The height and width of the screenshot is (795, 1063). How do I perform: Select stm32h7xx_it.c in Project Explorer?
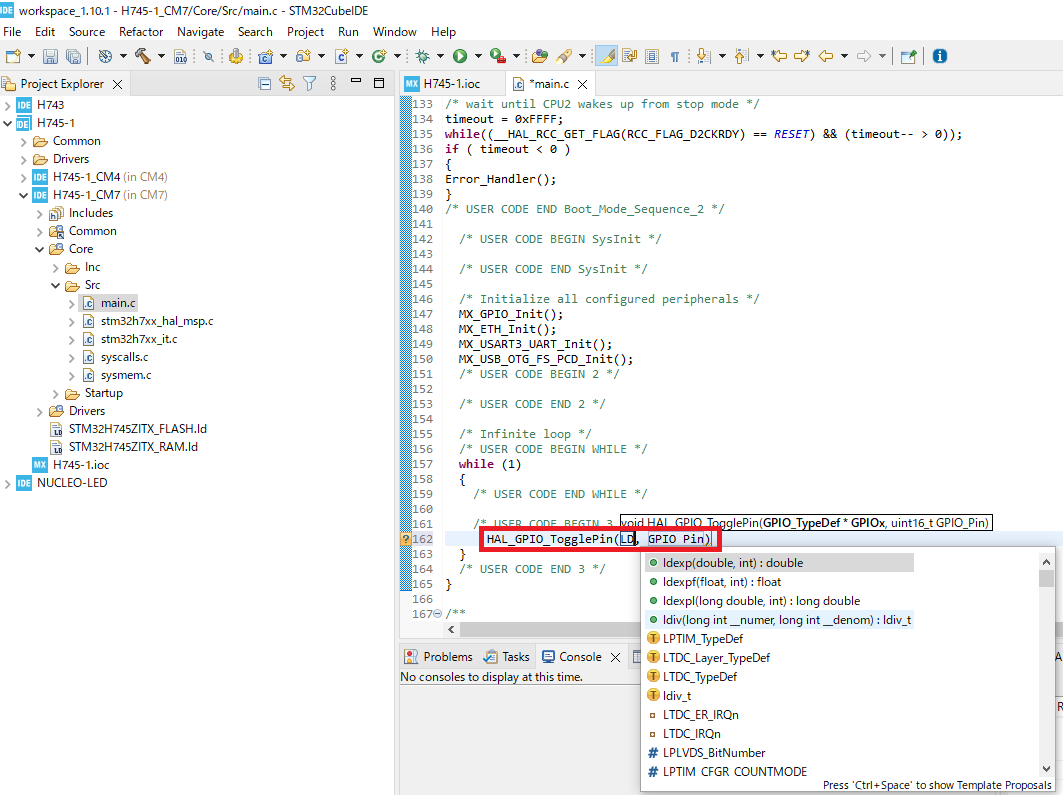click(139, 339)
